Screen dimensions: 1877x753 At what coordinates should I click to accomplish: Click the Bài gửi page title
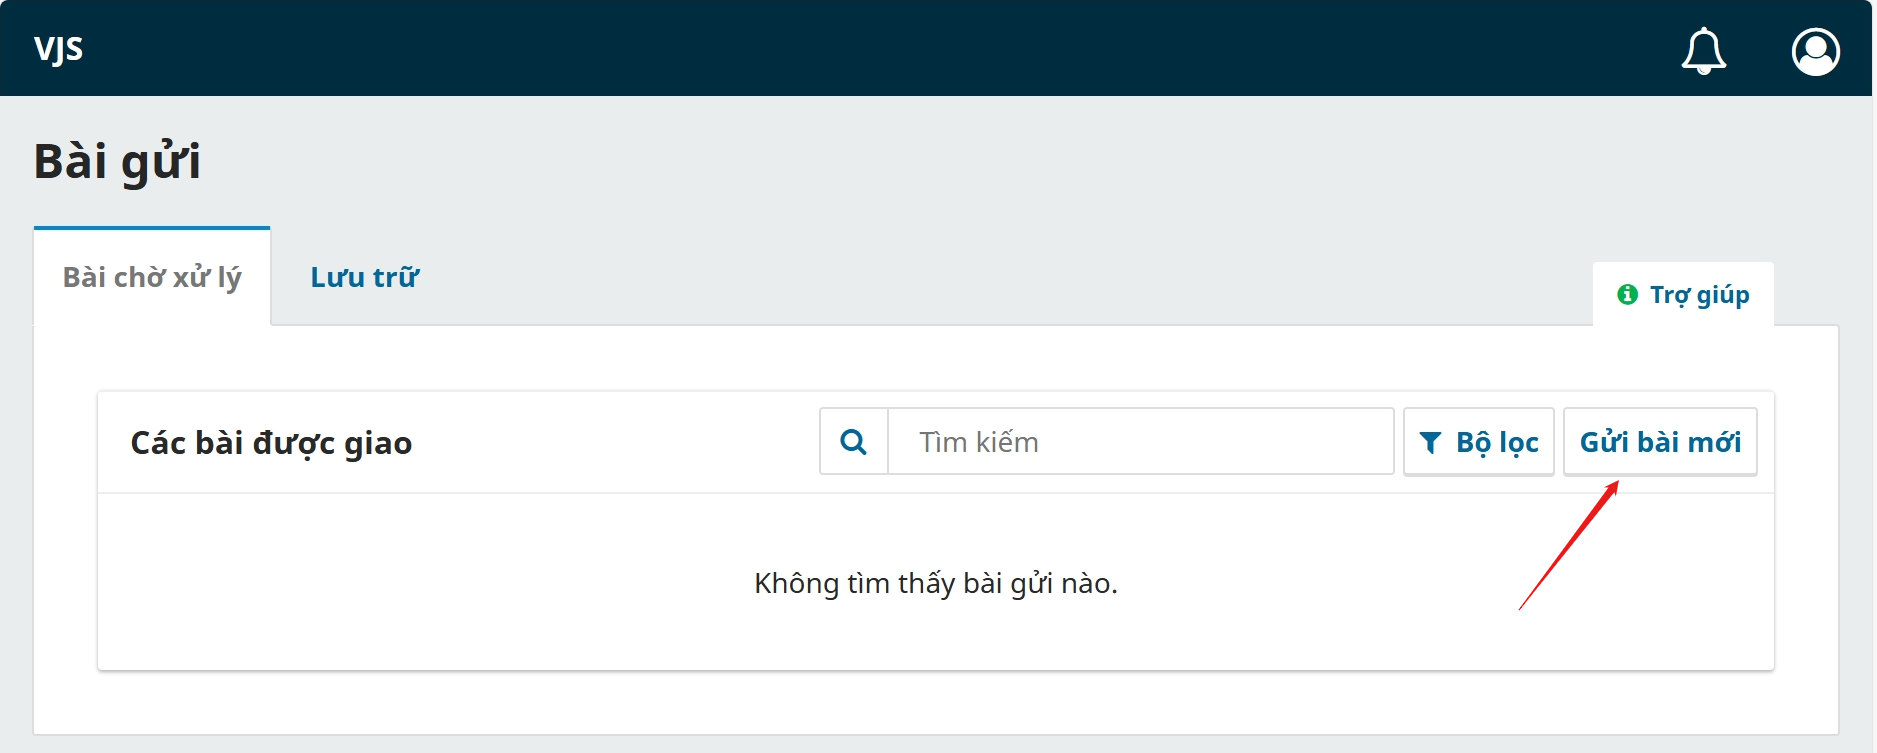(x=117, y=161)
